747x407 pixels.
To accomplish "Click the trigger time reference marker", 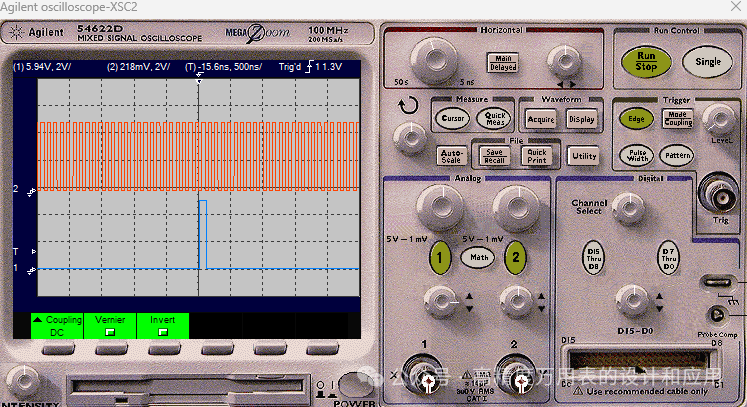I will point(199,78).
